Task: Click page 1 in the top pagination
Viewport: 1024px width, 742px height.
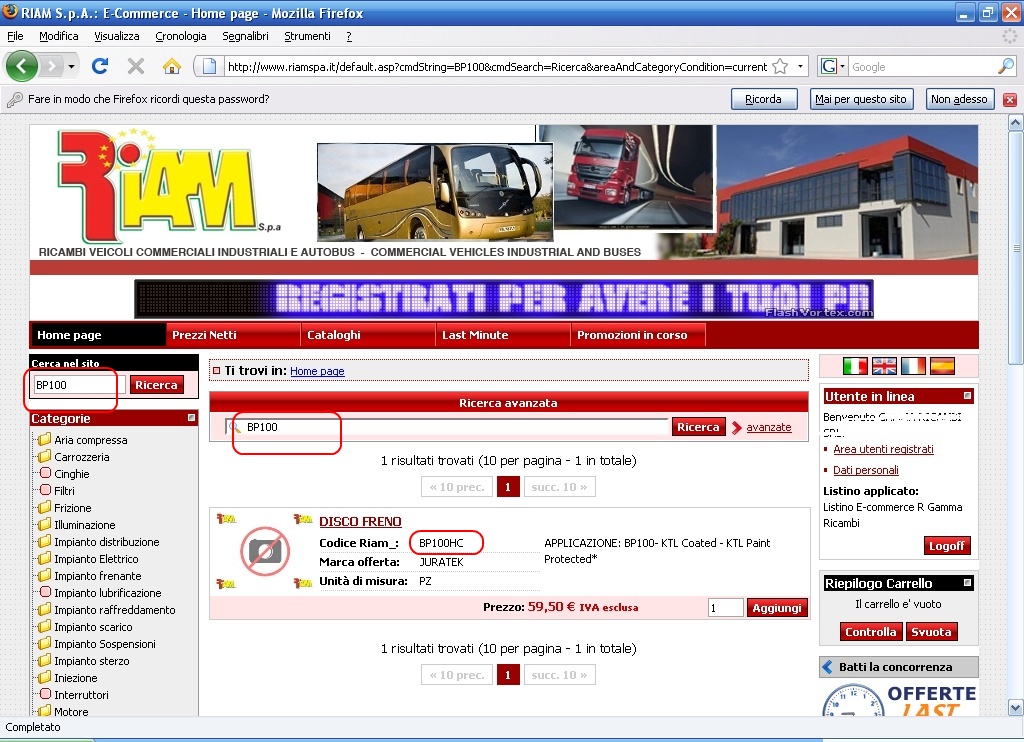Action: click(508, 487)
